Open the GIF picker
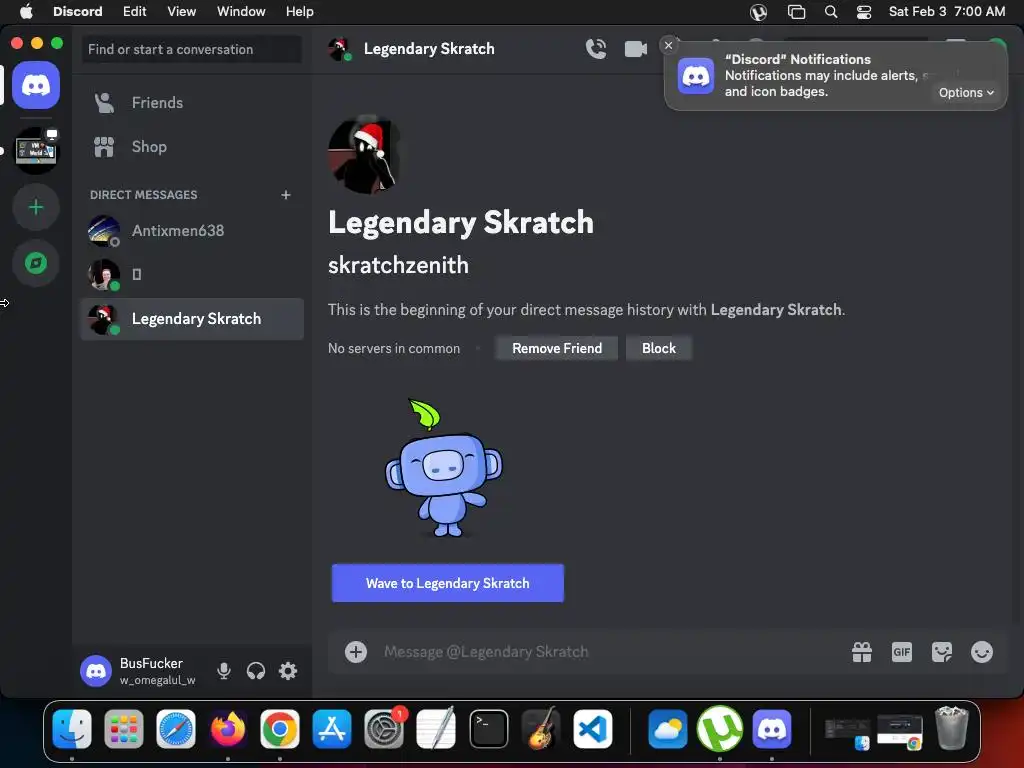The image size is (1024, 768). (901, 652)
